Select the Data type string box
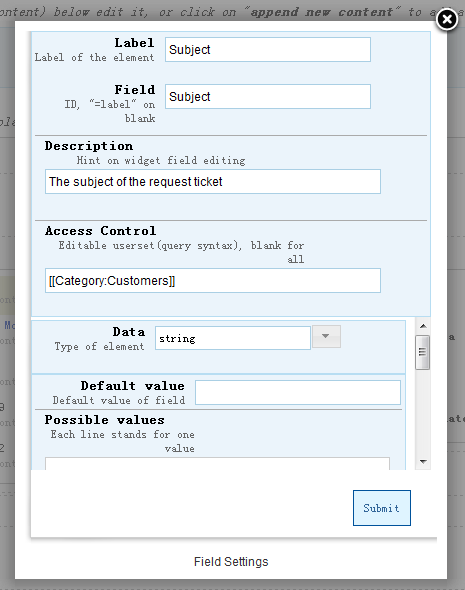 [x=233, y=338]
